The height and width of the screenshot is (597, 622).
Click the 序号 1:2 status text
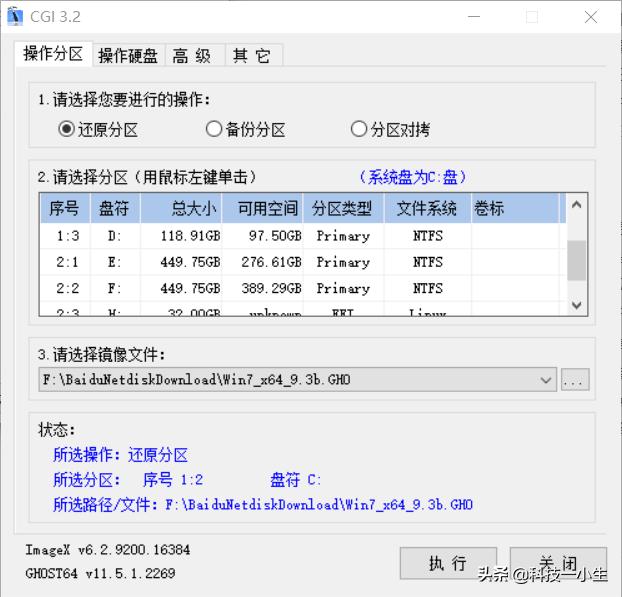[173, 480]
